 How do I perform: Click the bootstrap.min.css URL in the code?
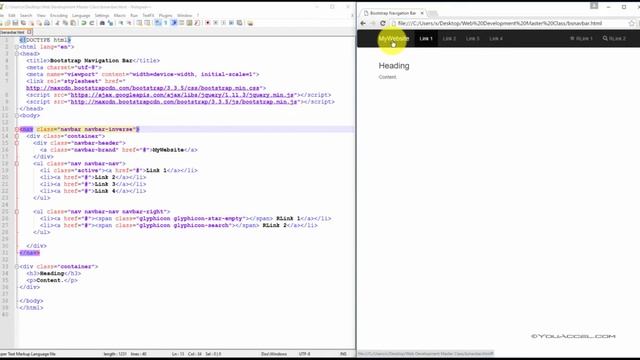pyautogui.click(x=143, y=88)
